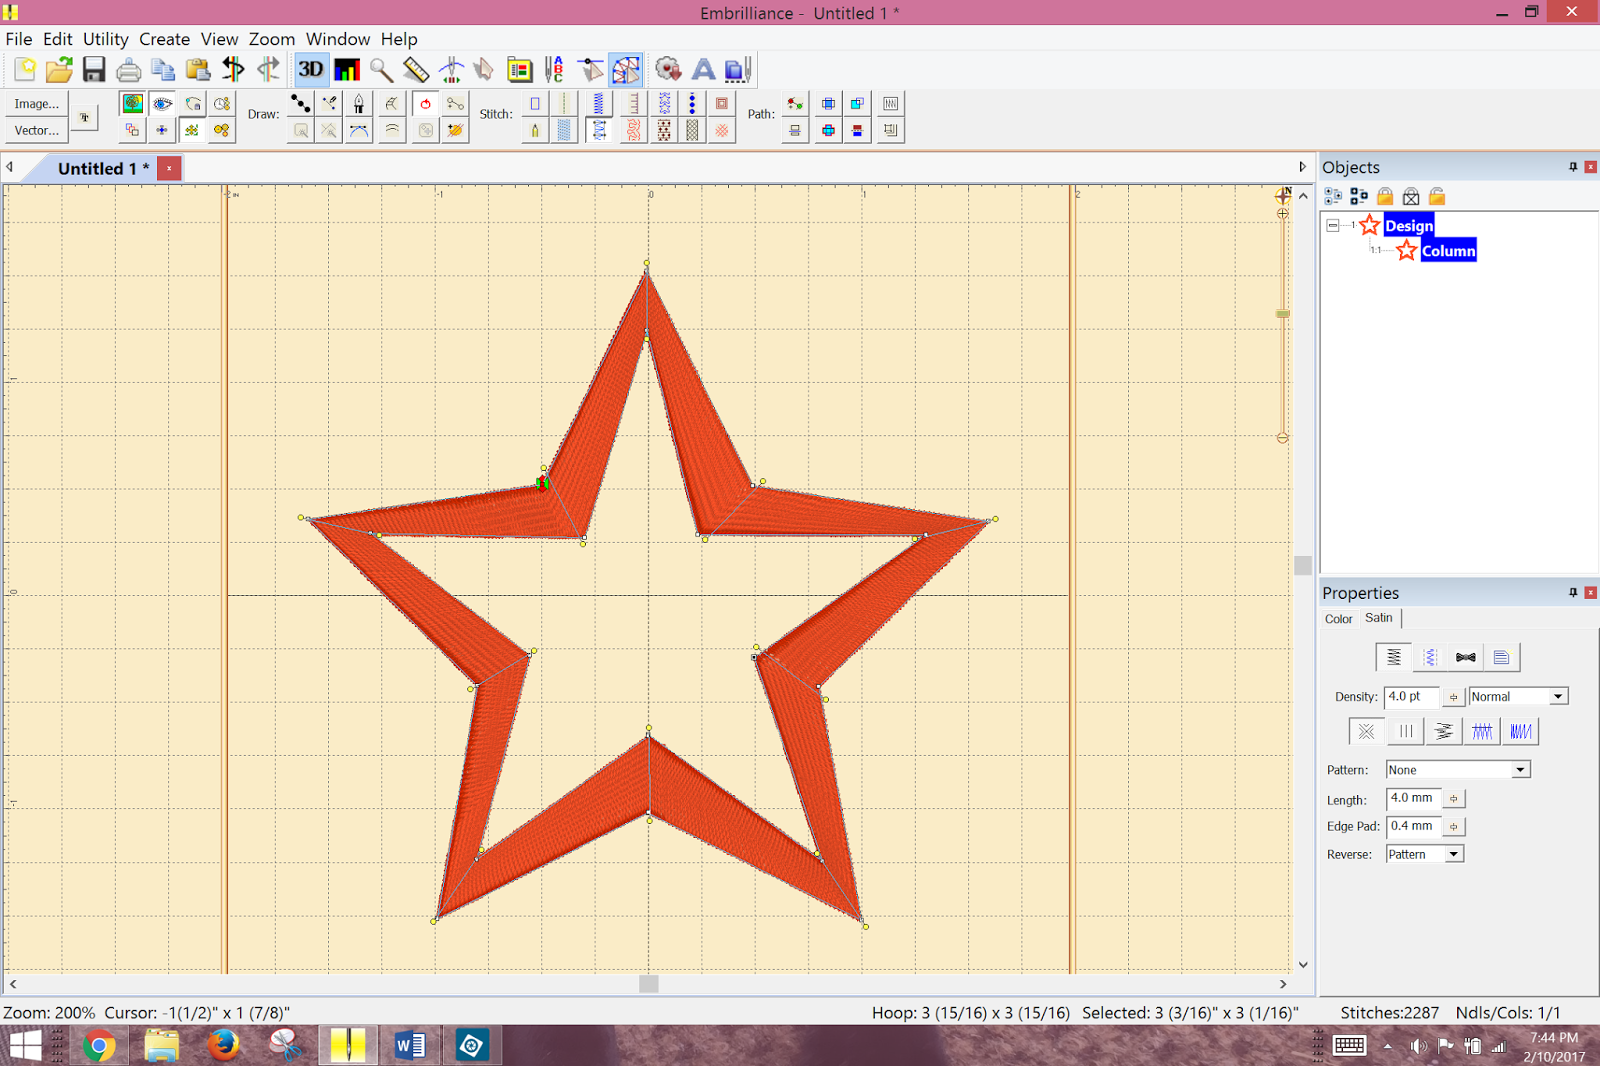Open the Lettering tool
The image size is (1600, 1066).
point(703,69)
